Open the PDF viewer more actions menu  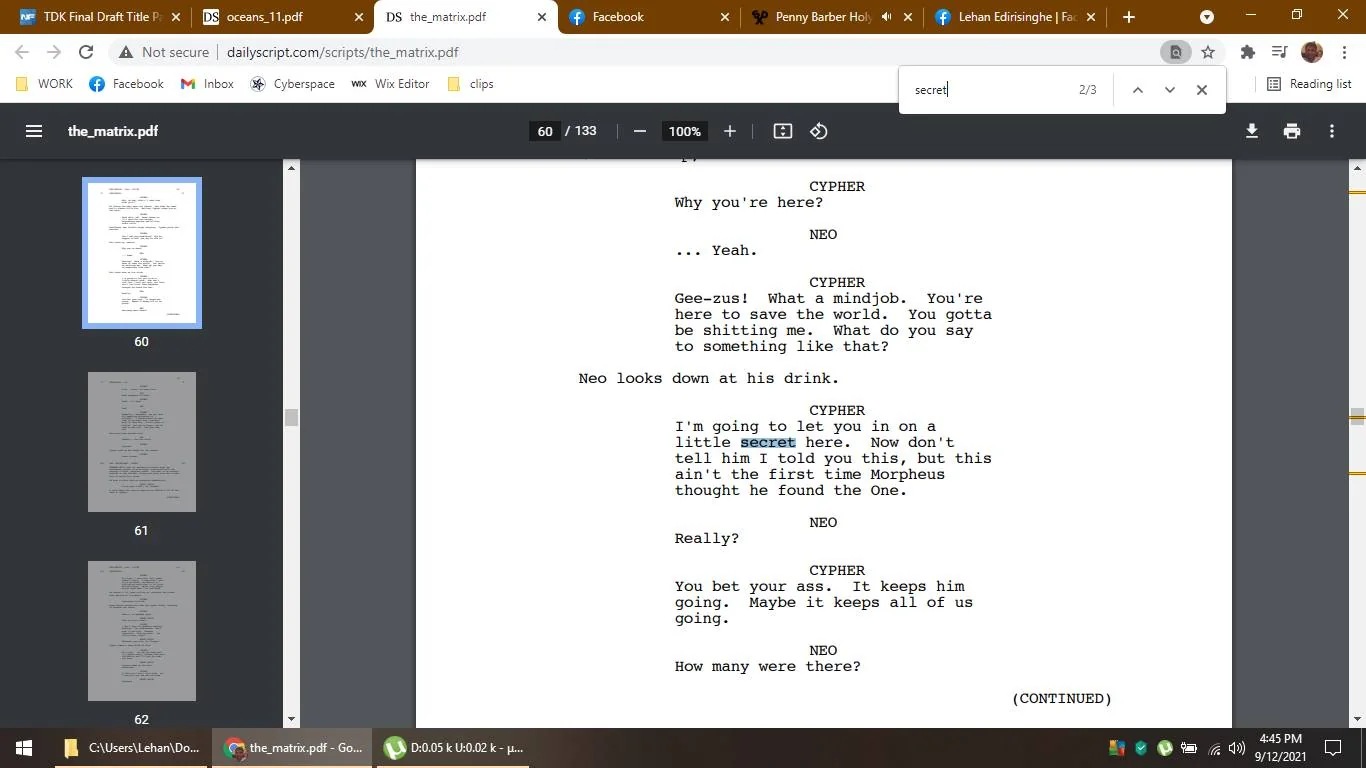(1332, 131)
